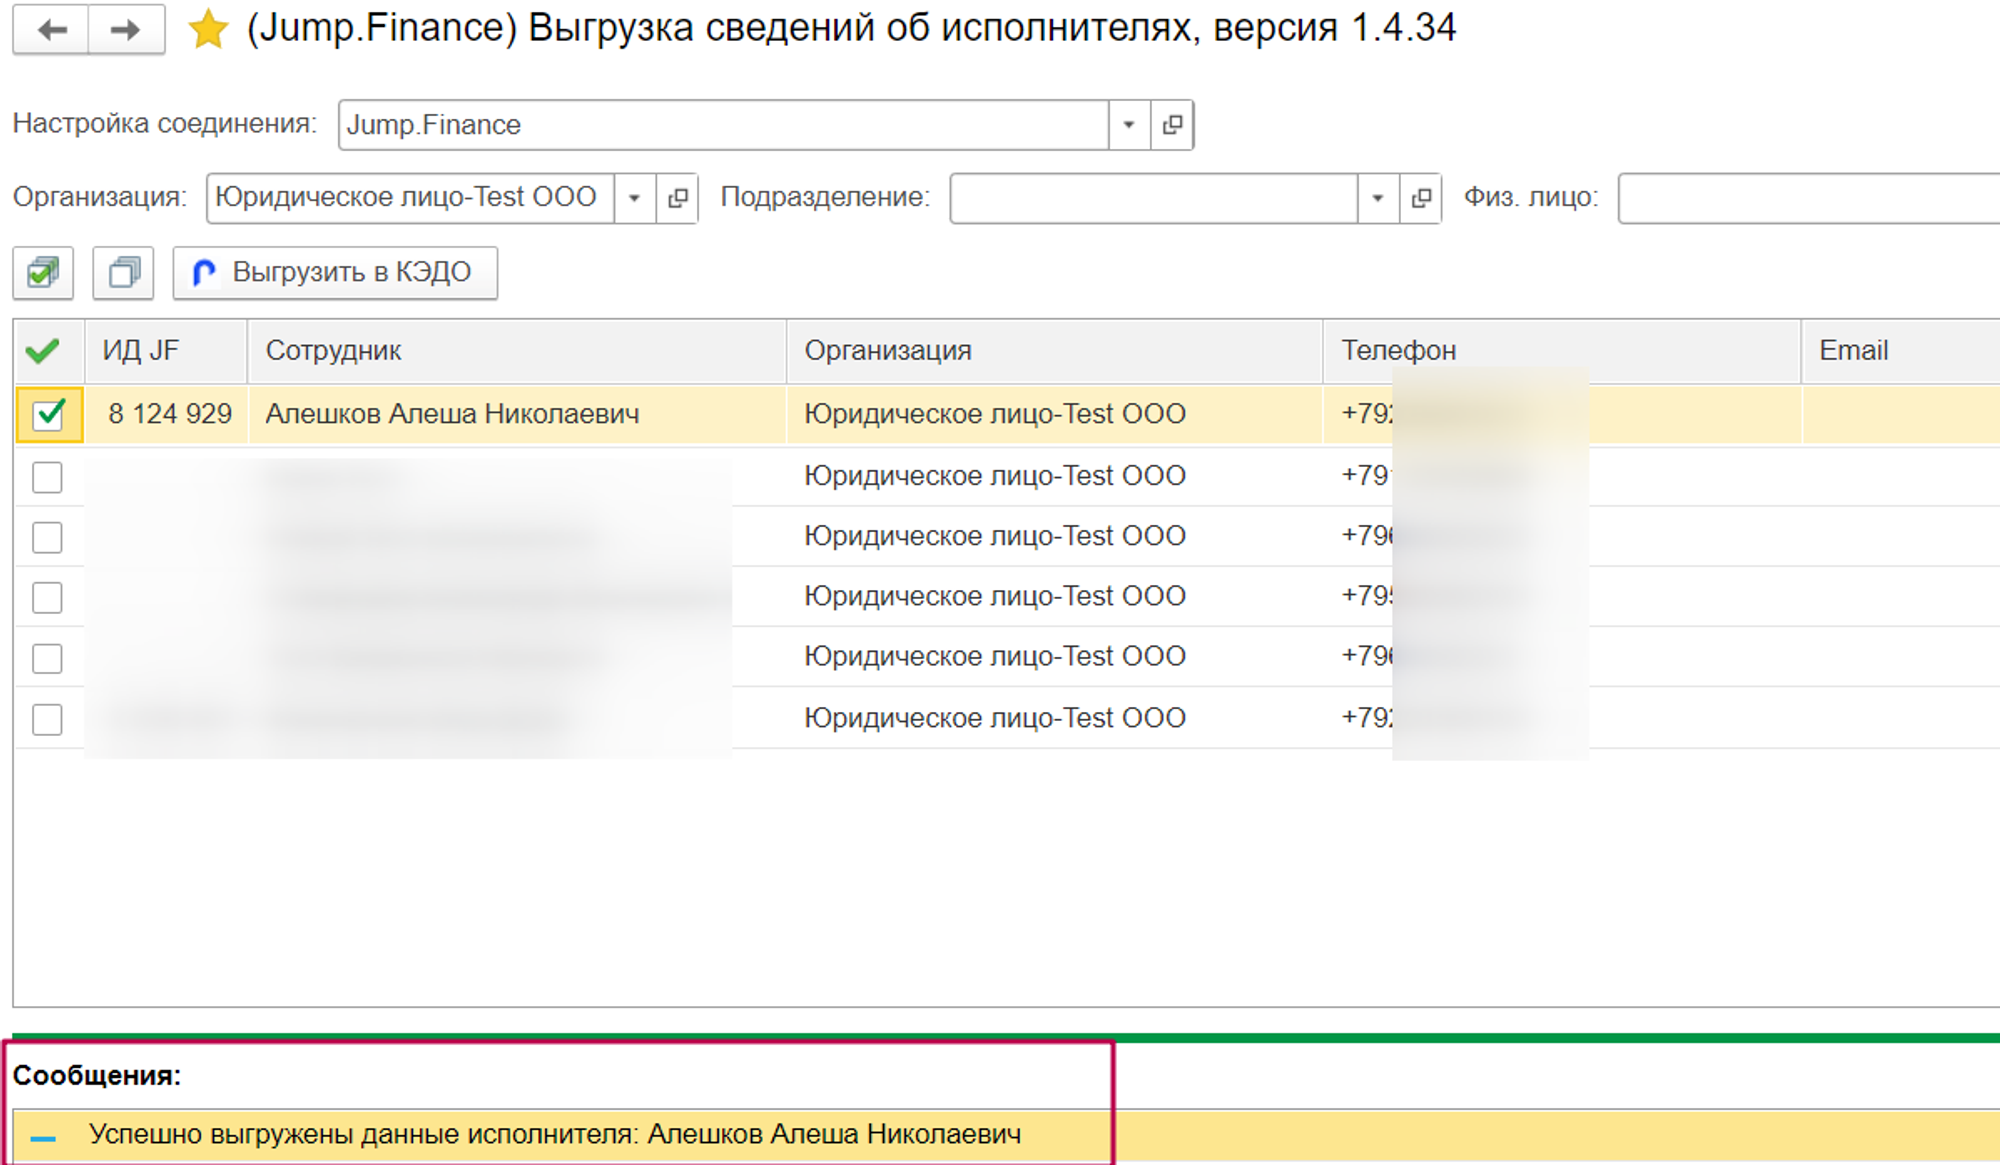Viewport: 2000px width, 1165px height.
Task: Open the Организация record form icon
Action: [677, 198]
